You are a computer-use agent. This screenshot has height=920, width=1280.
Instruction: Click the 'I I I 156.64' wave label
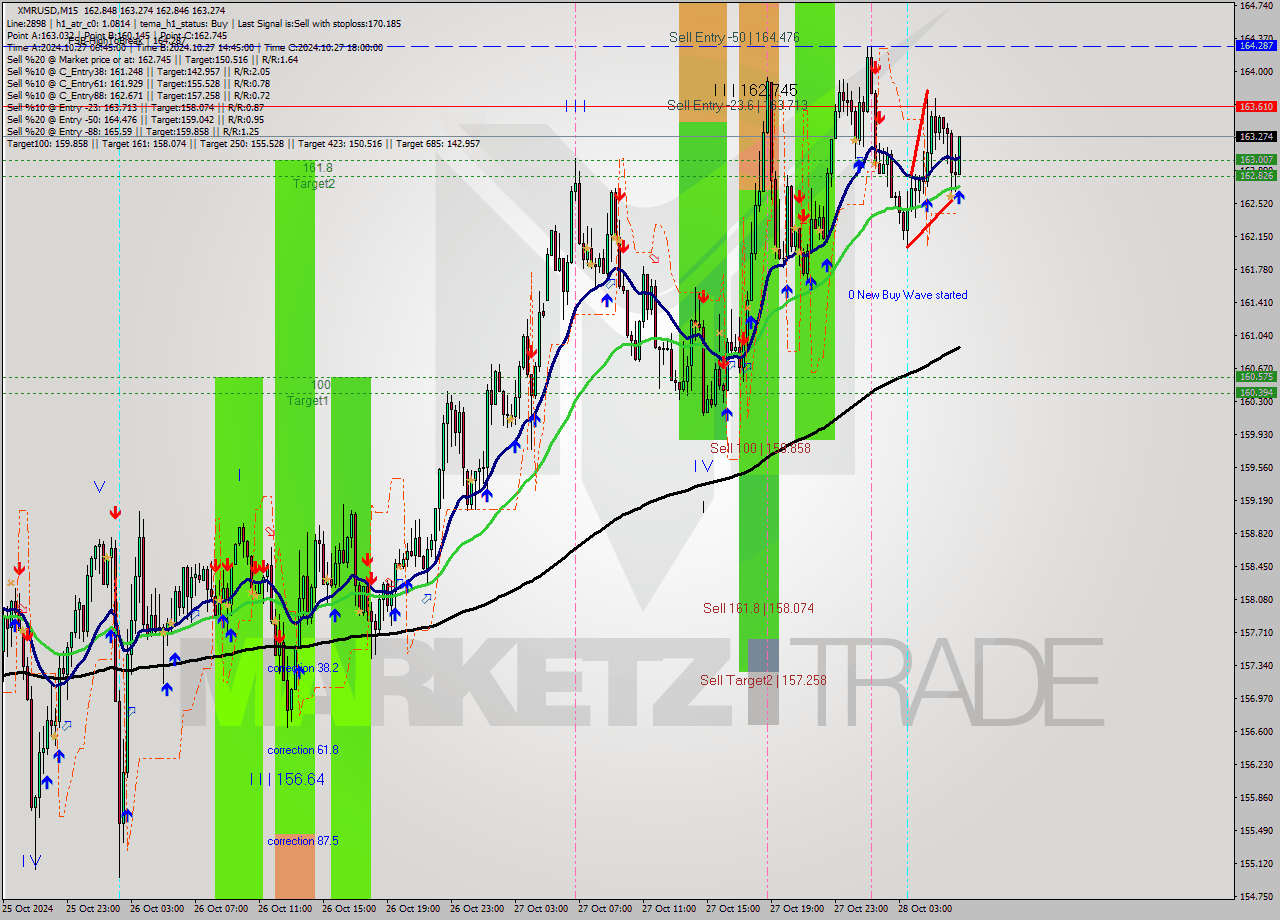point(287,779)
